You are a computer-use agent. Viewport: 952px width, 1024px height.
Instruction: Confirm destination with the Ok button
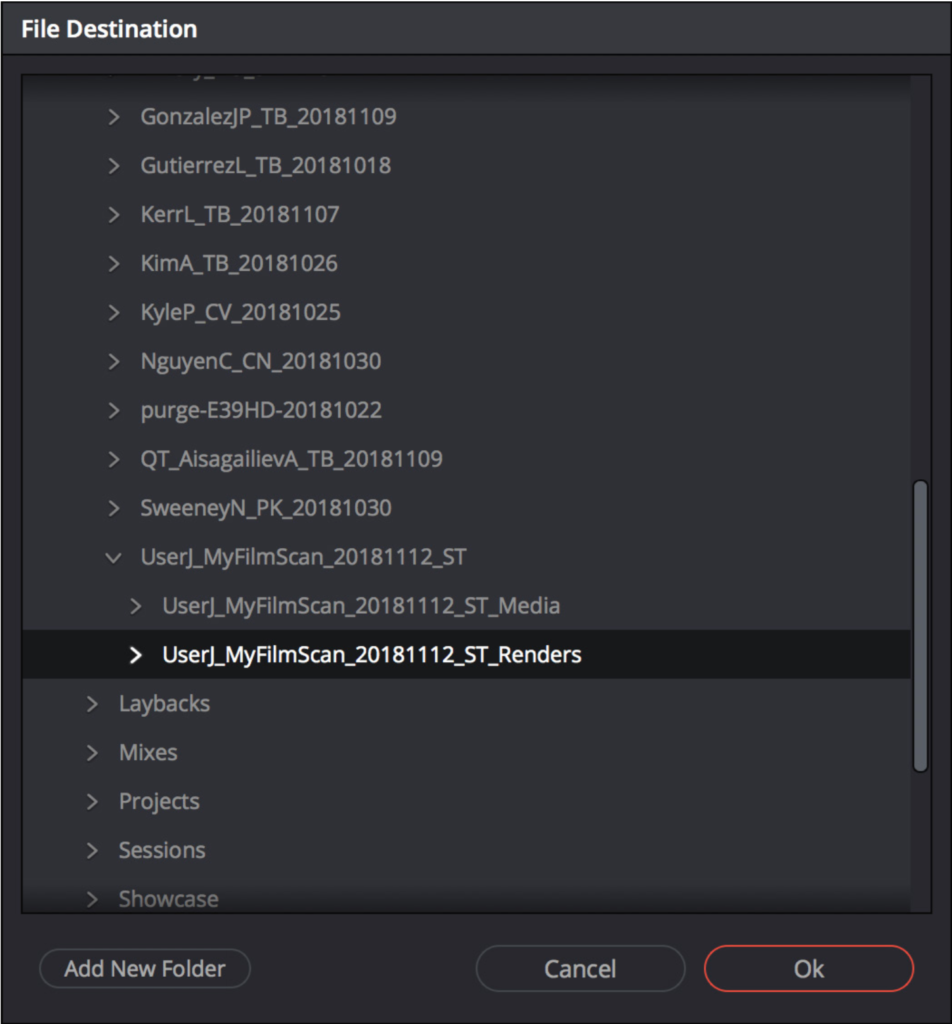[x=809, y=968]
